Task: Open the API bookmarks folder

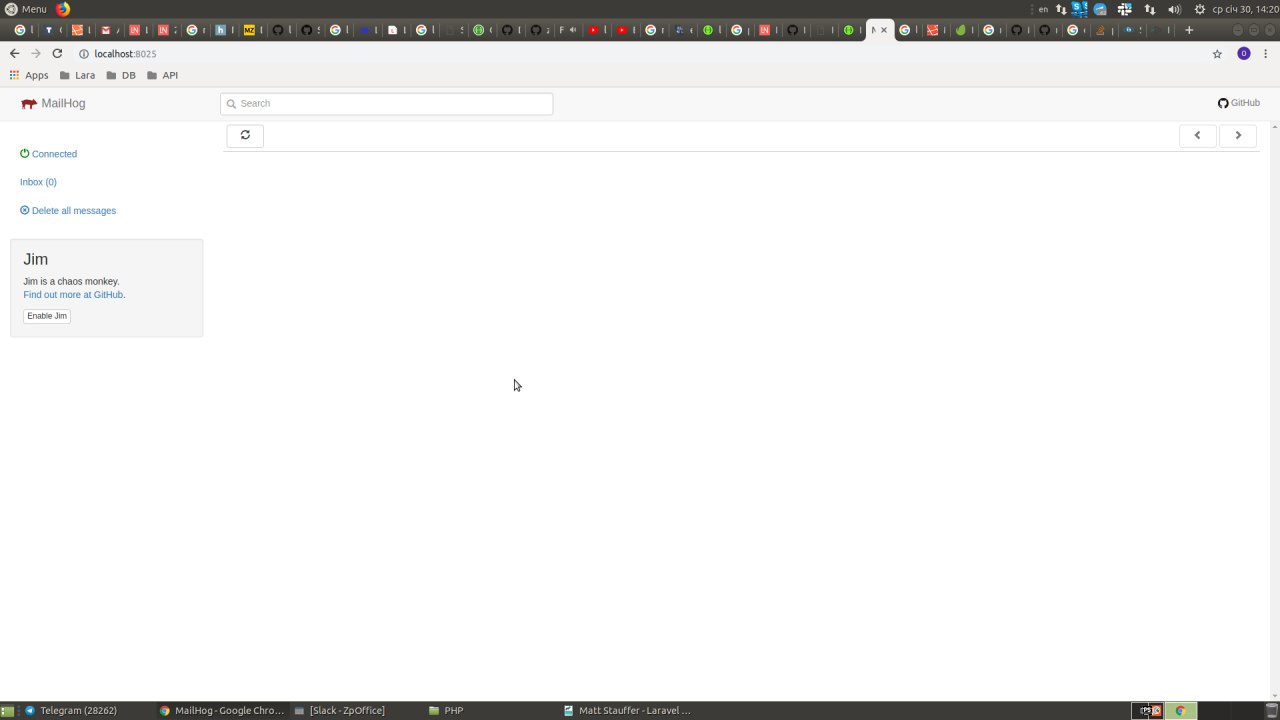Action: point(162,75)
